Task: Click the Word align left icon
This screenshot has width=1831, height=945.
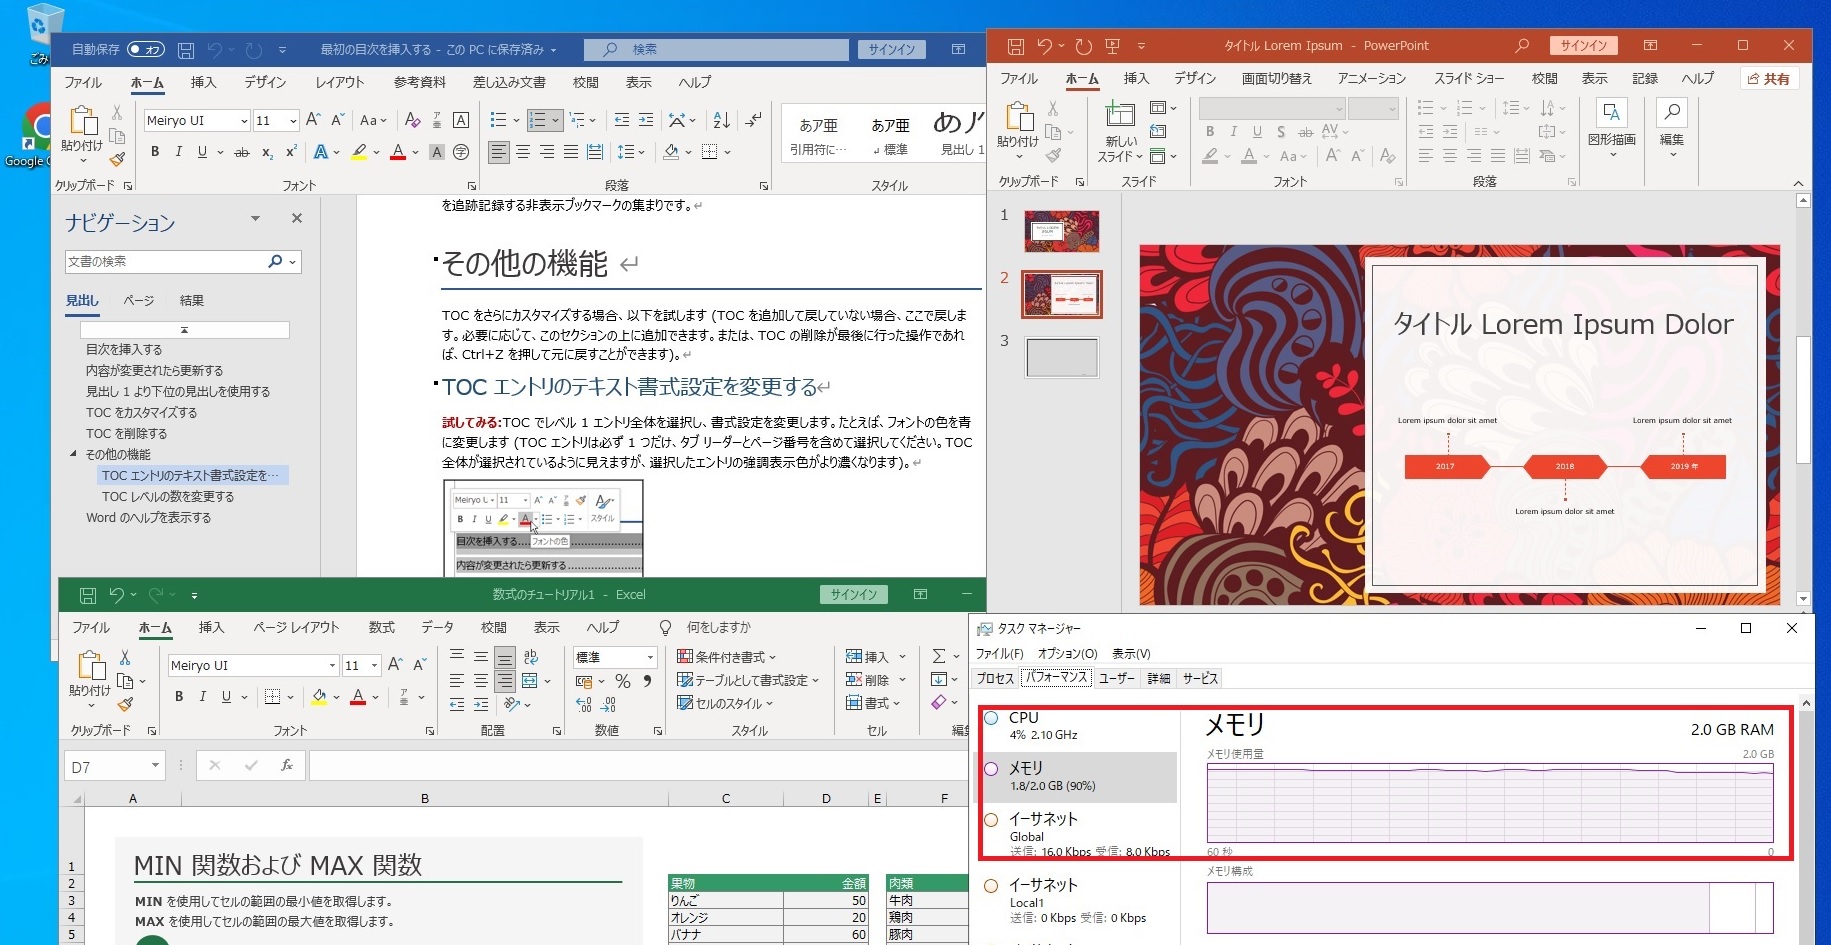Action: (498, 152)
